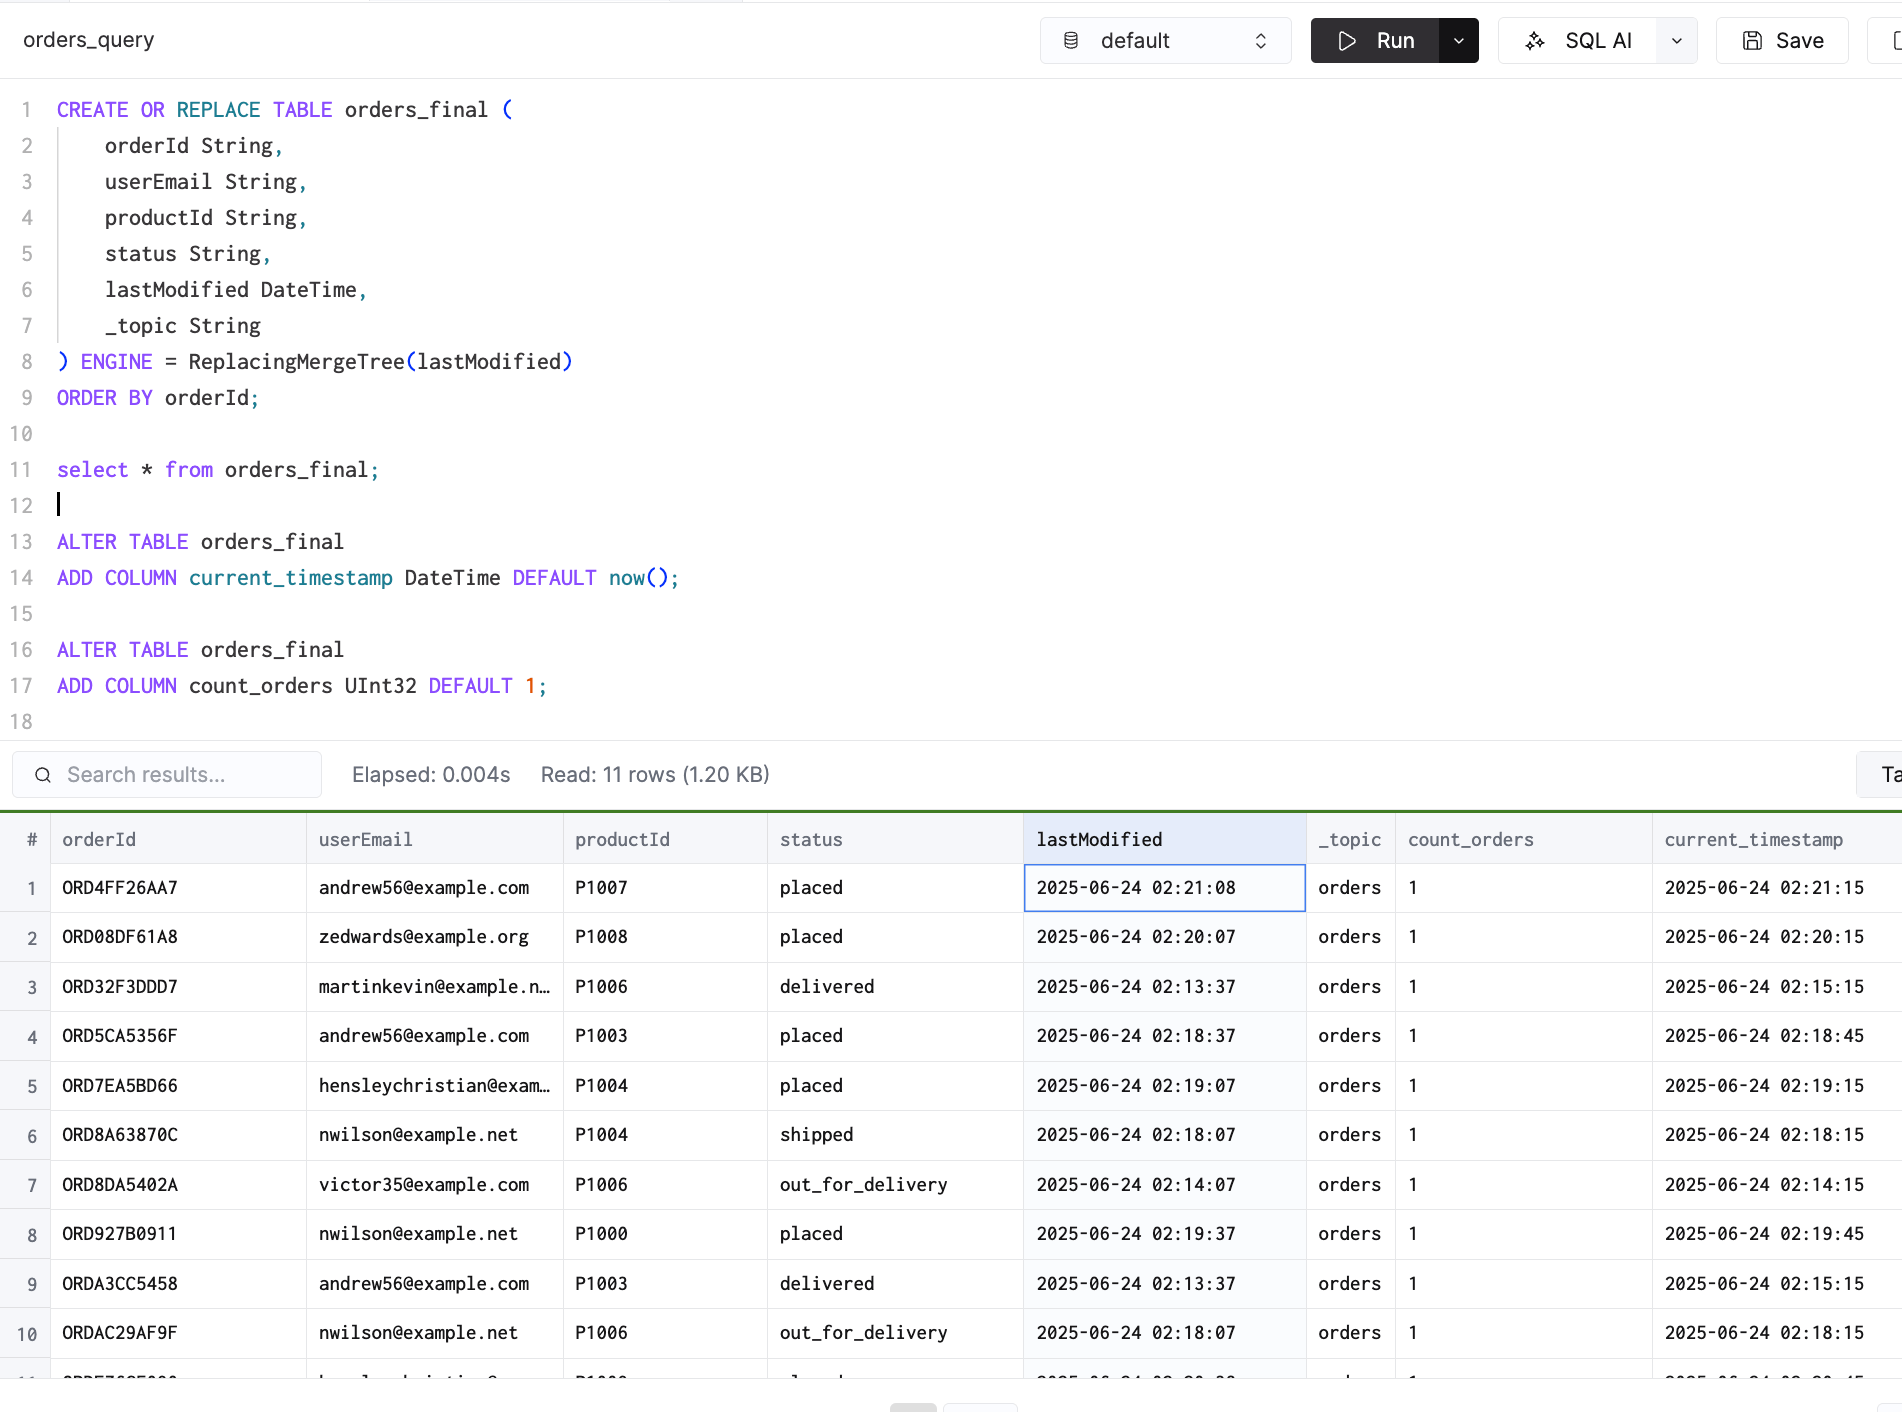Click the orders_query title

pos(89,40)
